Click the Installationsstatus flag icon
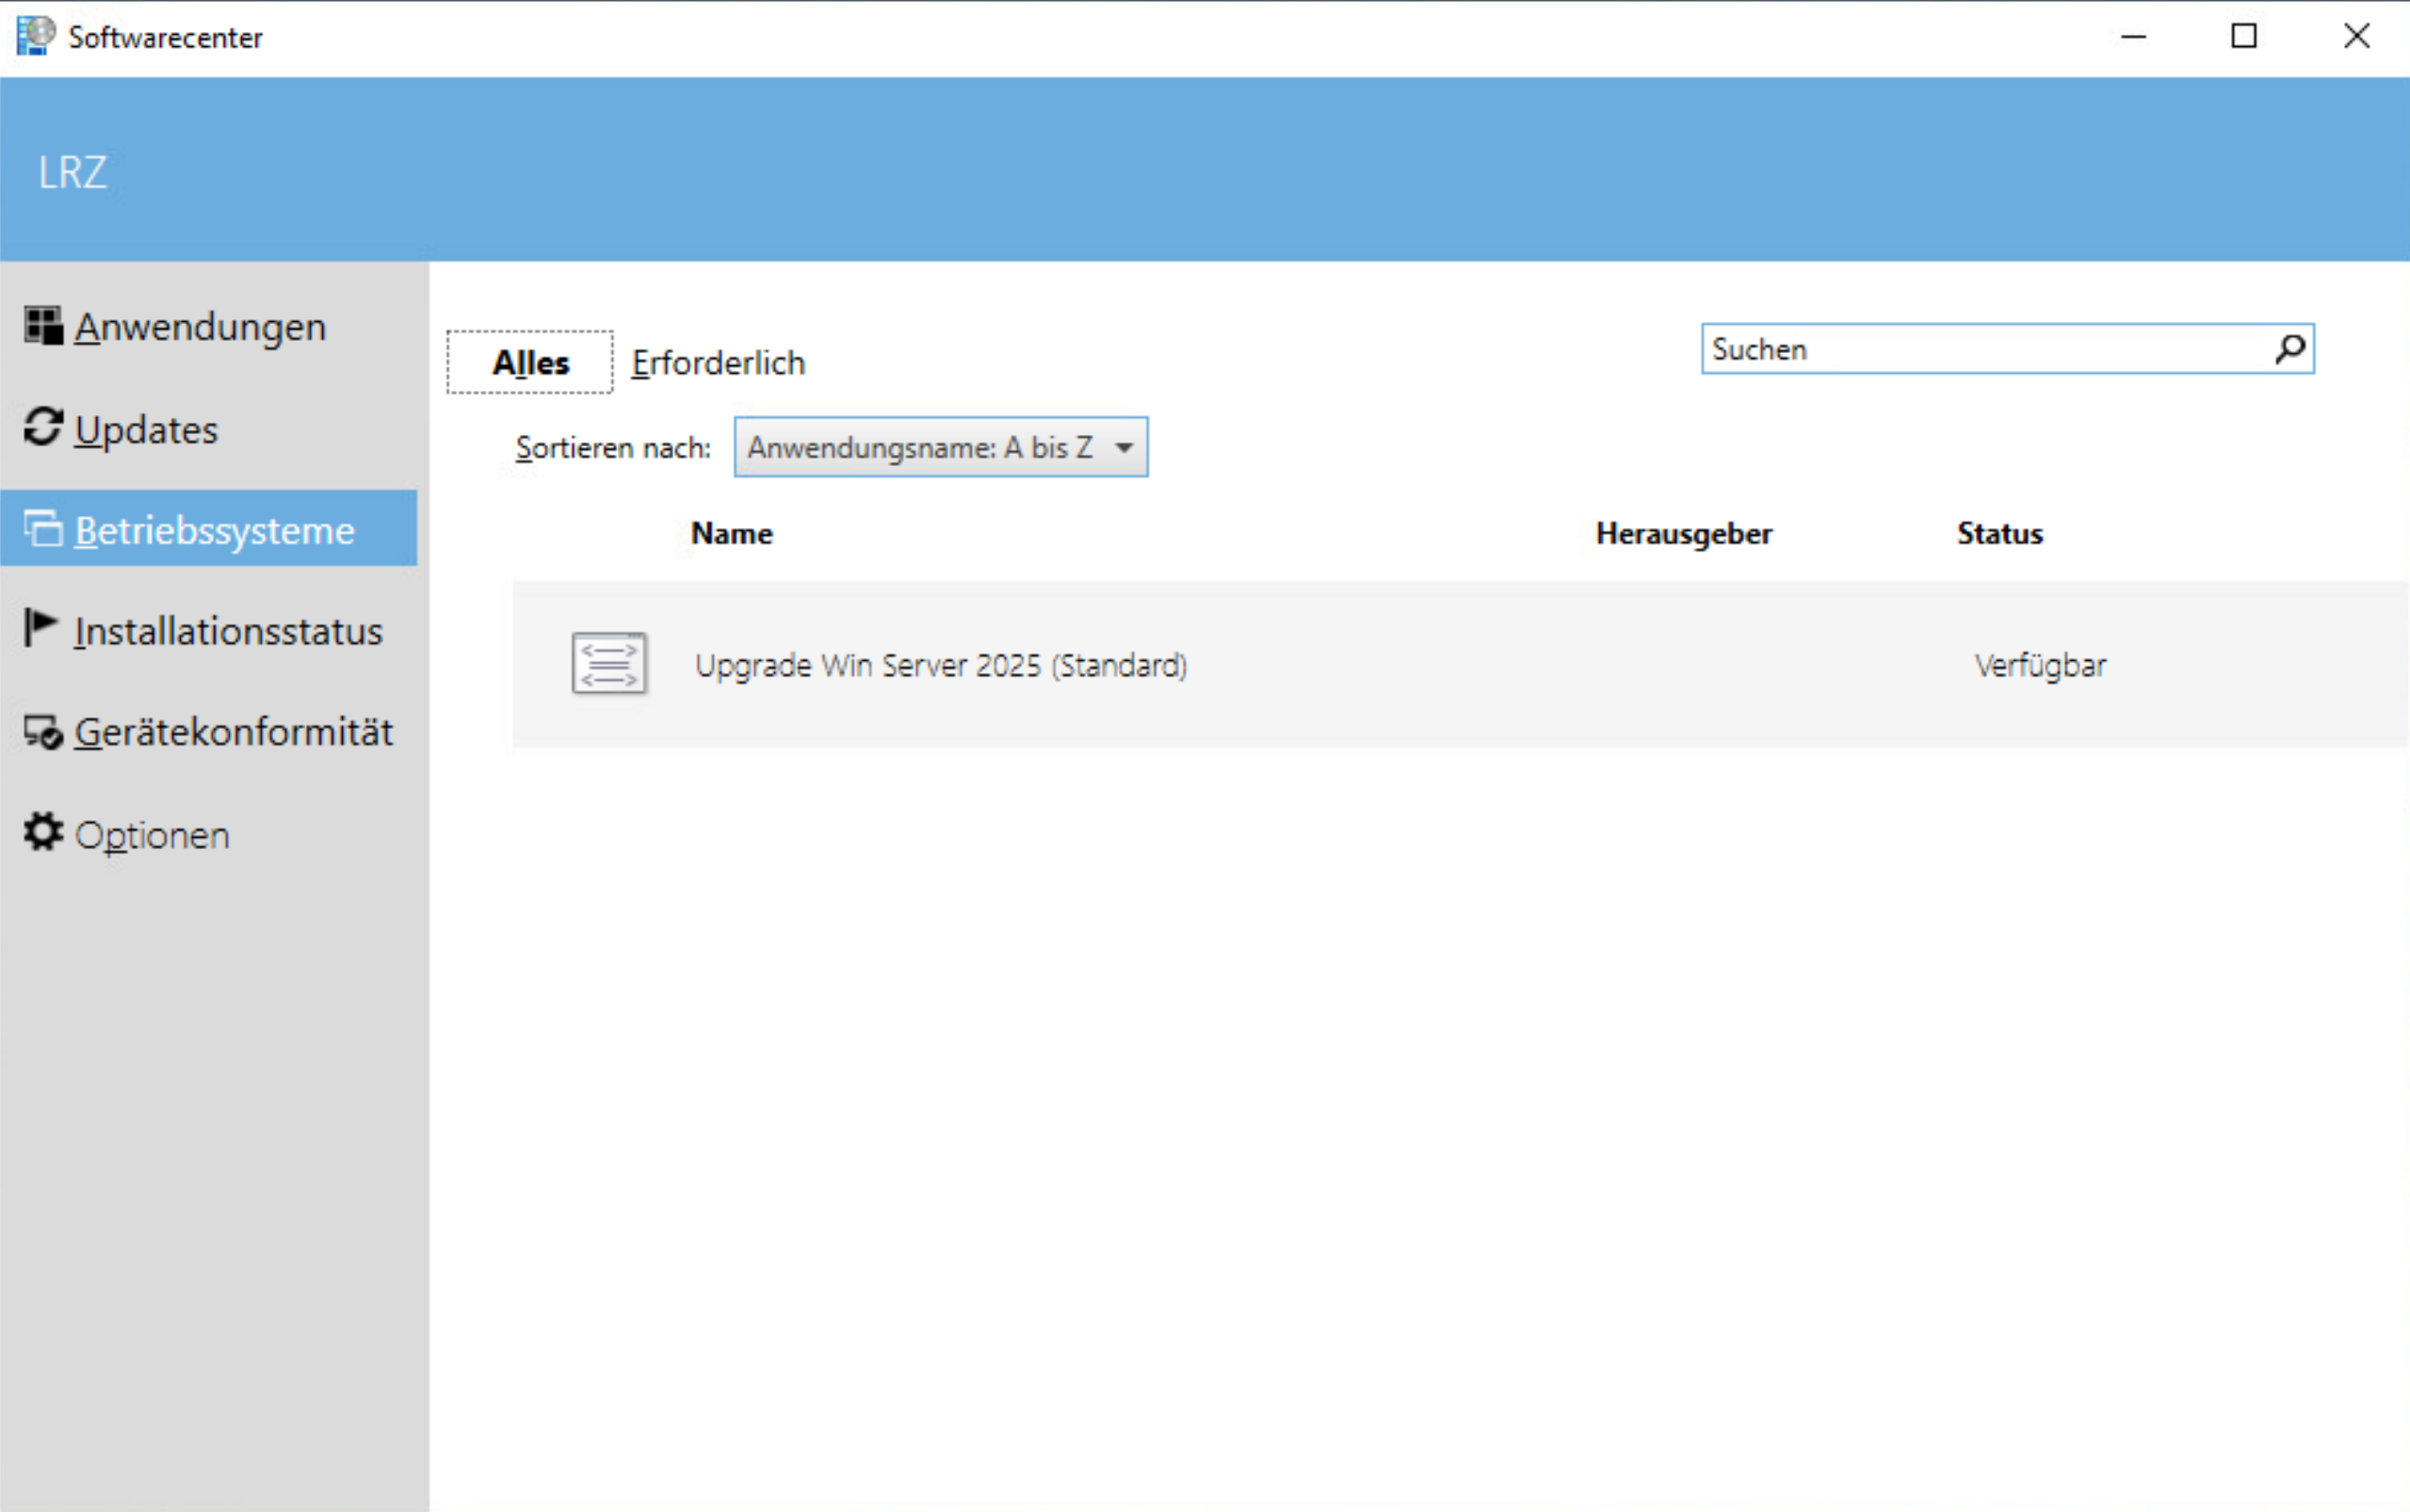 [x=41, y=628]
